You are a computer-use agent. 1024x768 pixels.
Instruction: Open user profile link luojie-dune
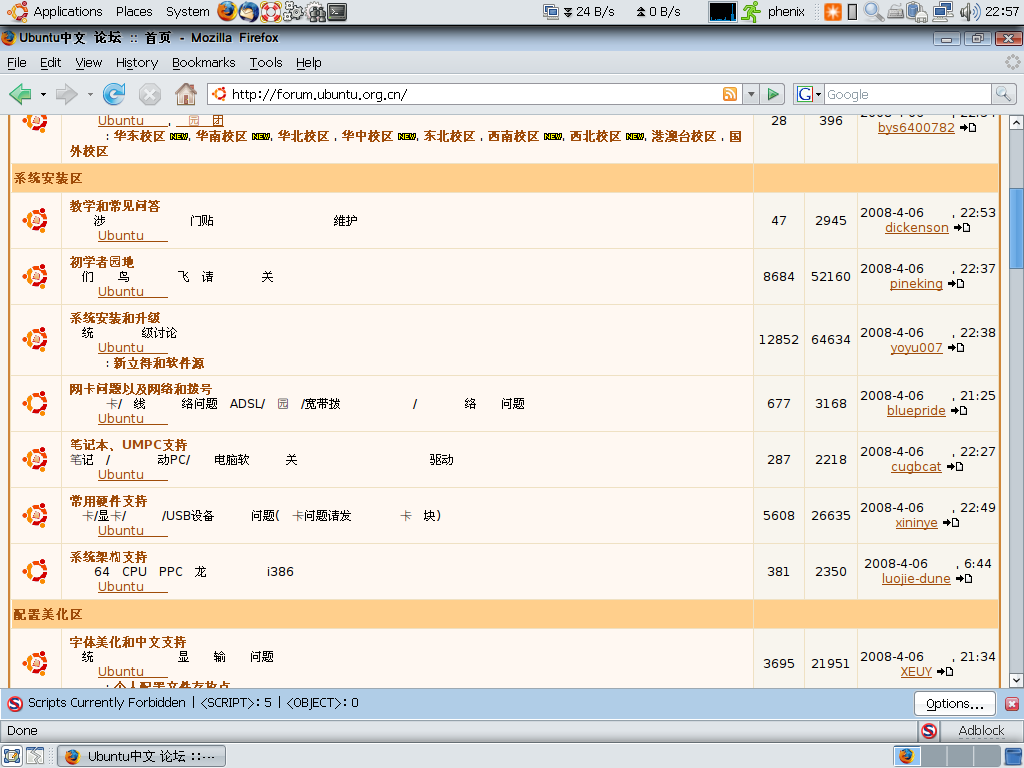[916, 579]
